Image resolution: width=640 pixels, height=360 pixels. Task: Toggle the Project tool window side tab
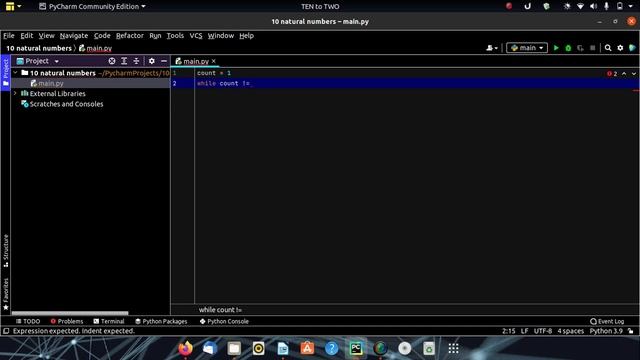[x=5, y=72]
